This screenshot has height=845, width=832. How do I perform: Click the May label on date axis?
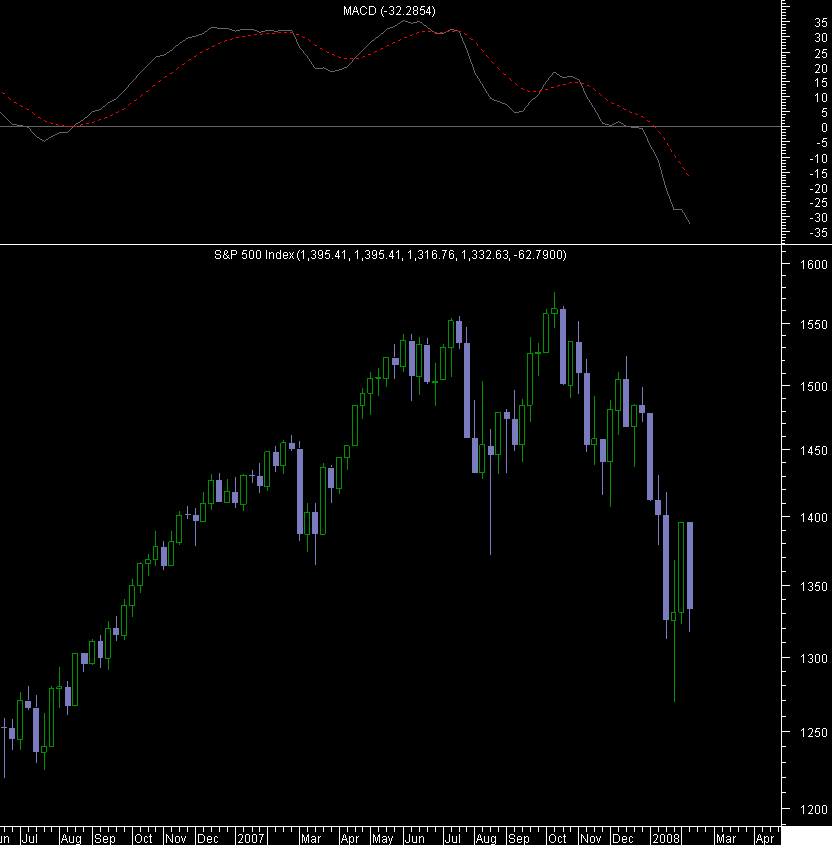383,839
